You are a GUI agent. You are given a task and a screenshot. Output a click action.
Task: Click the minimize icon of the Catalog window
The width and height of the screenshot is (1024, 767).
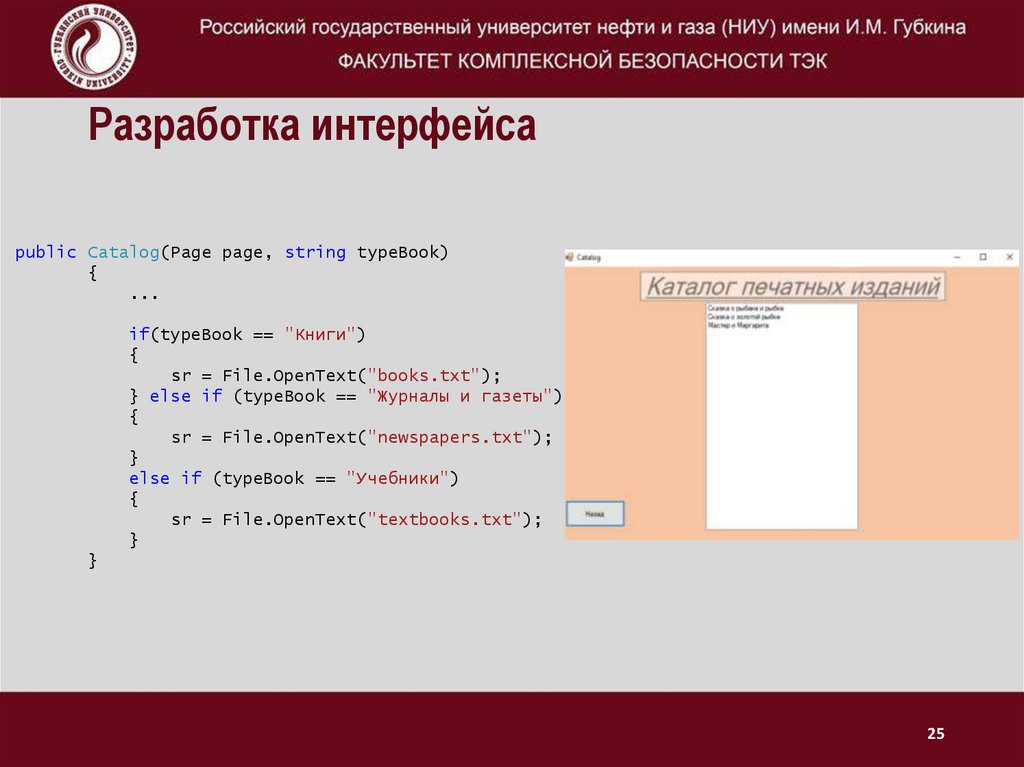956,256
